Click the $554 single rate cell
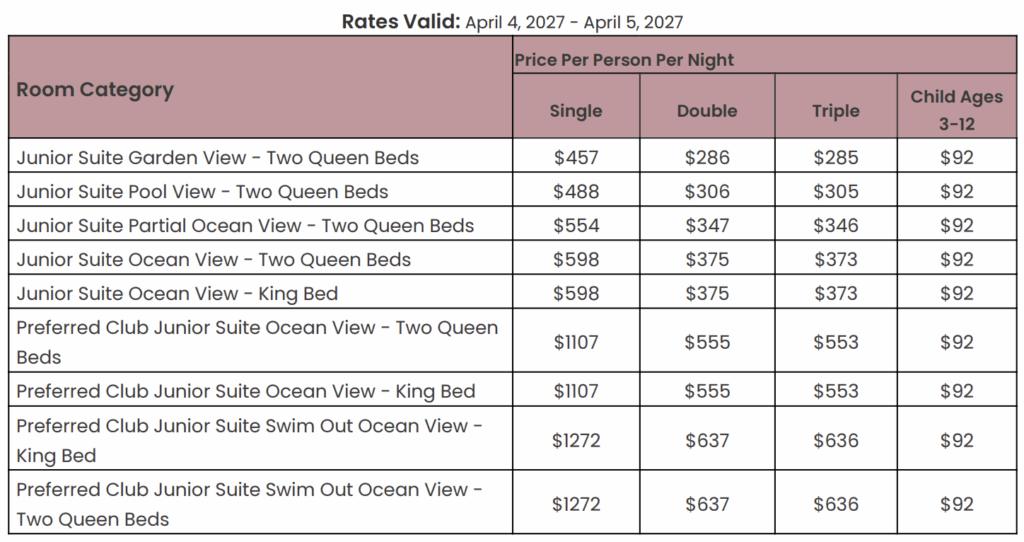 [x=576, y=225]
